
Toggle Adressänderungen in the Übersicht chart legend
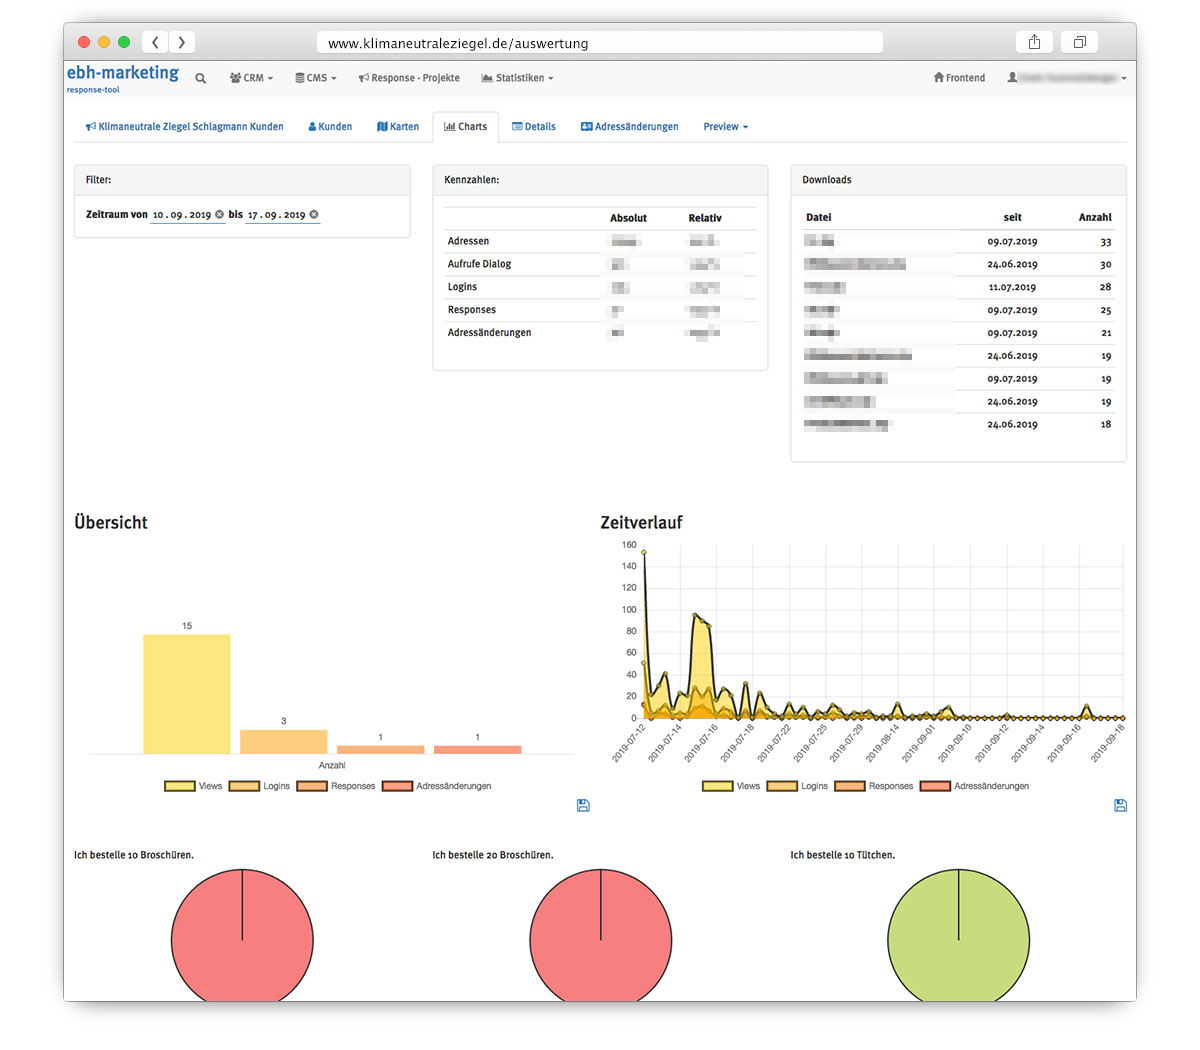point(437,786)
